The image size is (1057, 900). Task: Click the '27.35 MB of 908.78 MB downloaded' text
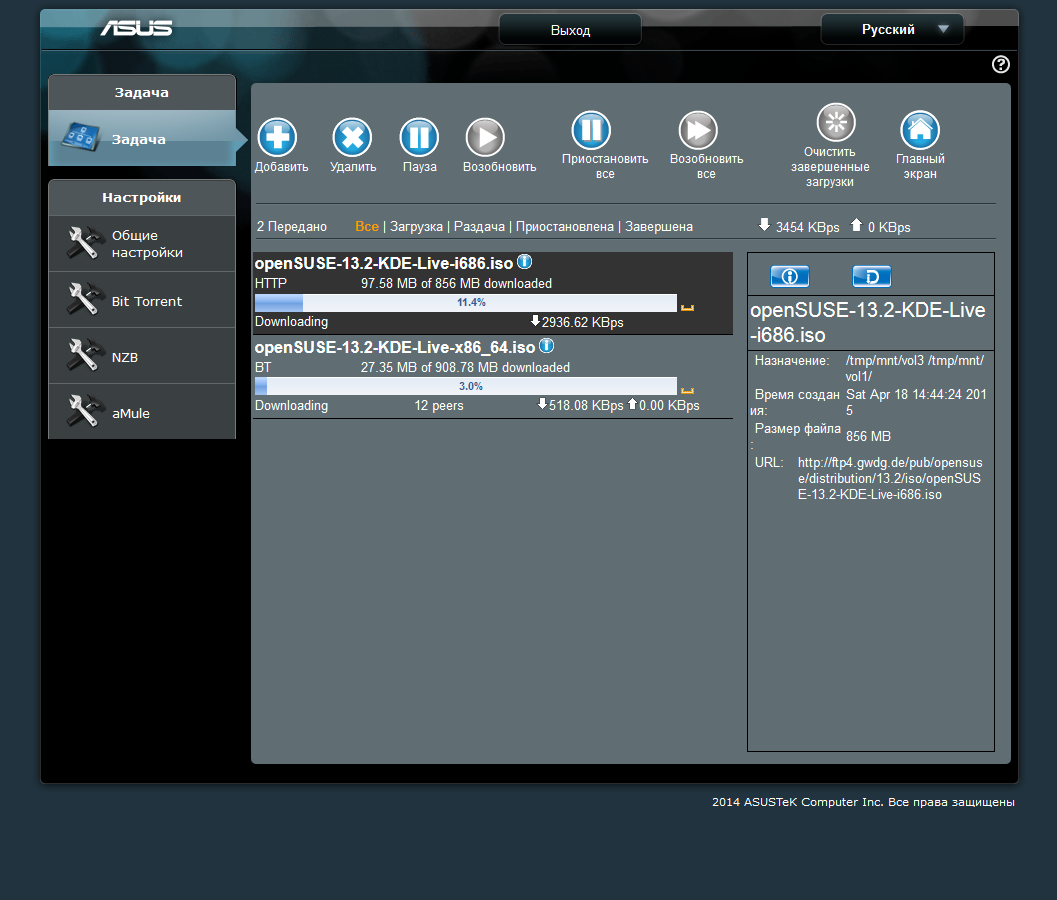pyautogui.click(x=465, y=367)
